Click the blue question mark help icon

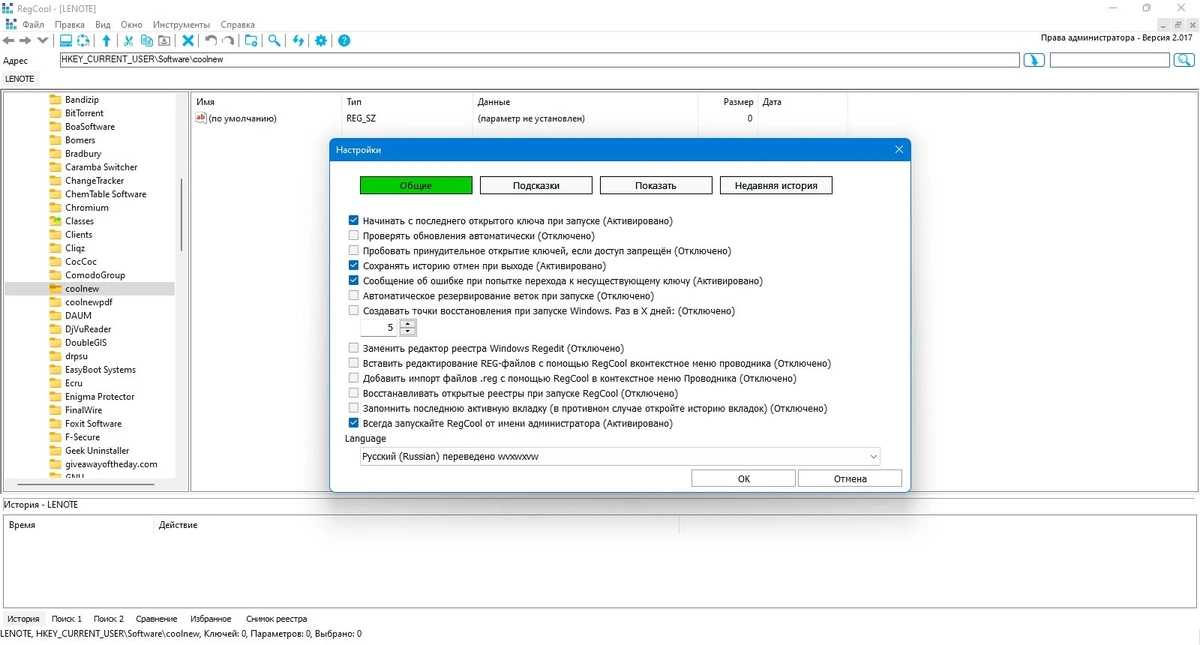pos(344,41)
